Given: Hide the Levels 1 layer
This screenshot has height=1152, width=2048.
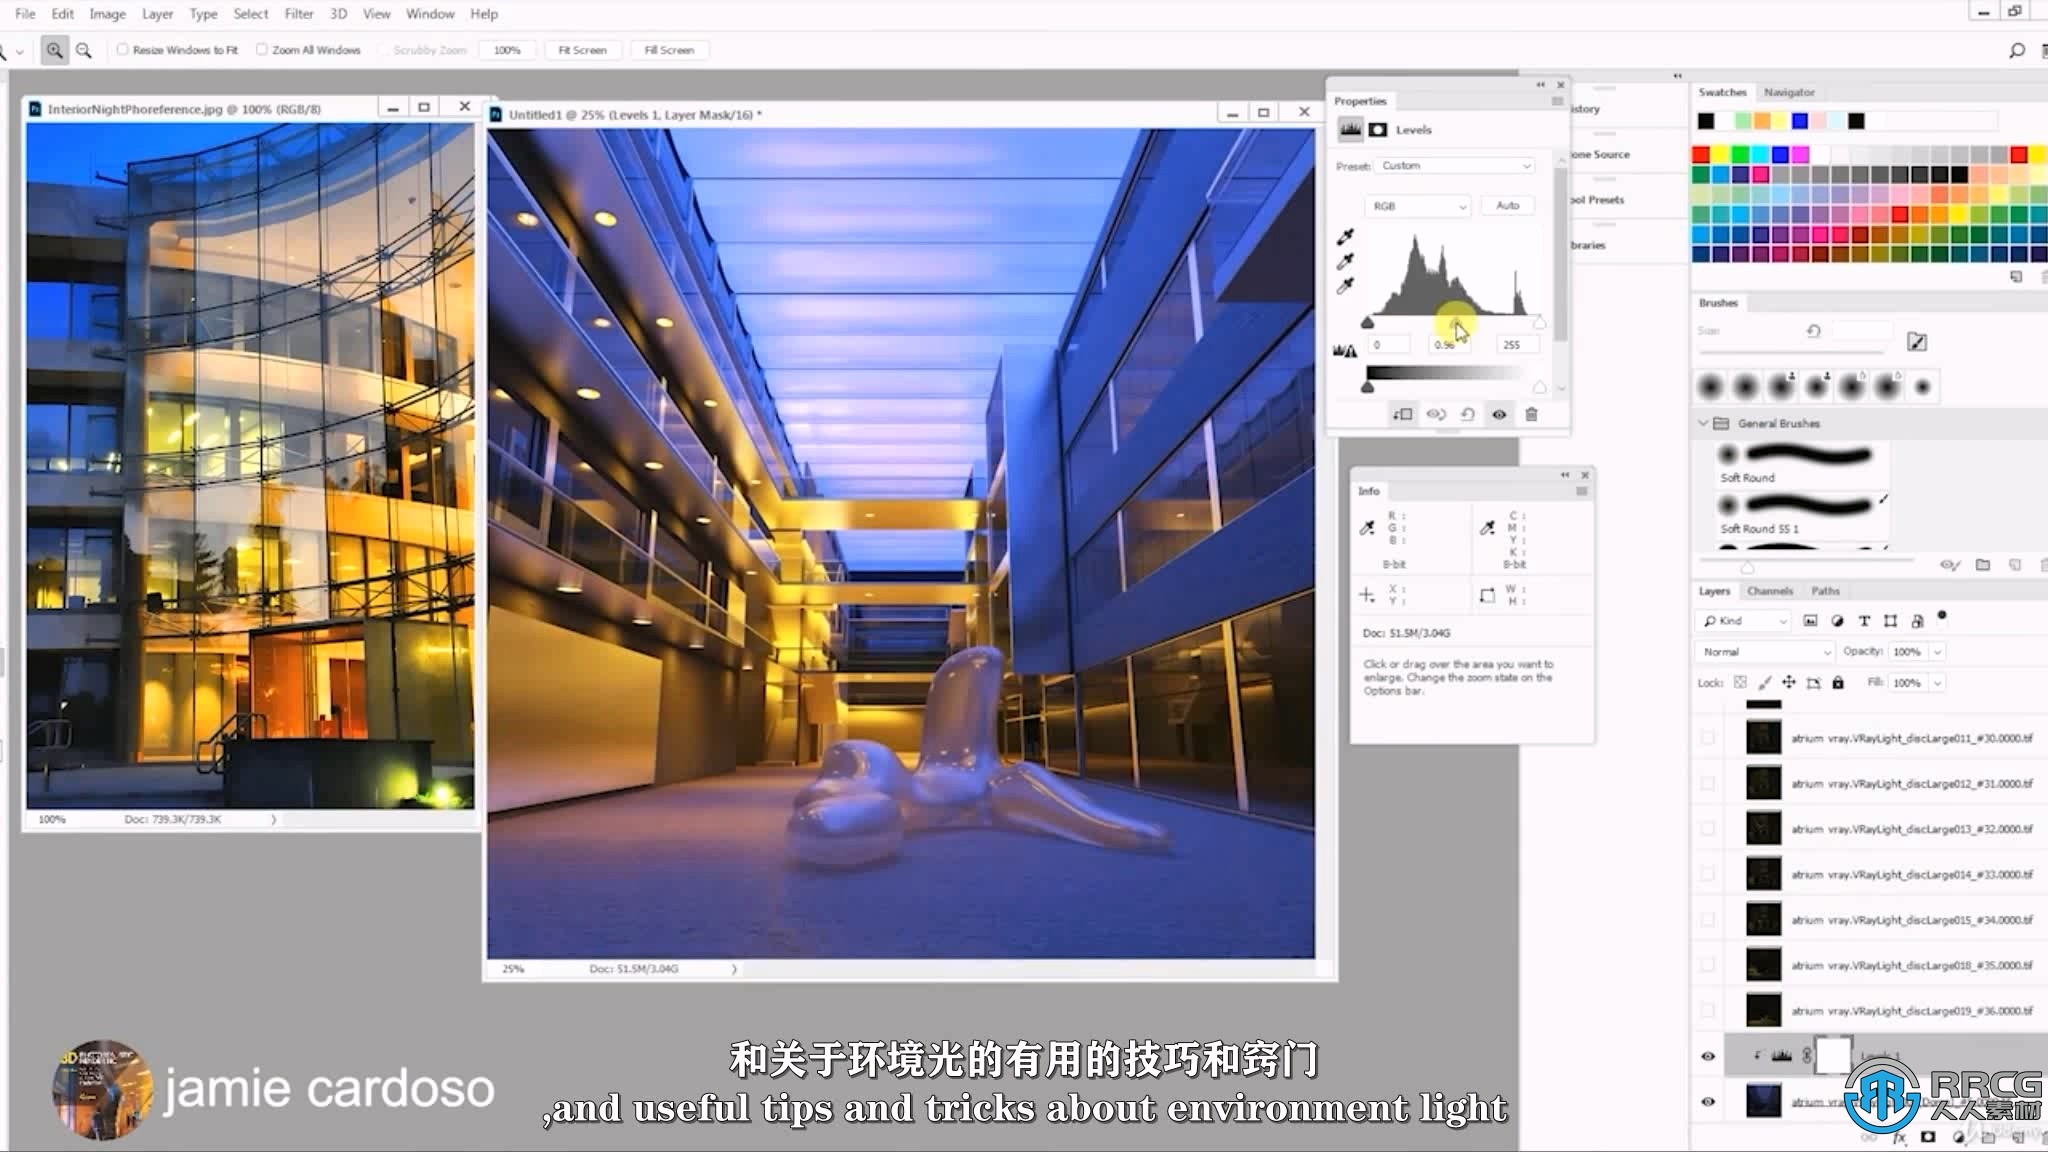Looking at the screenshot, I should (x=1708, y=1056).
